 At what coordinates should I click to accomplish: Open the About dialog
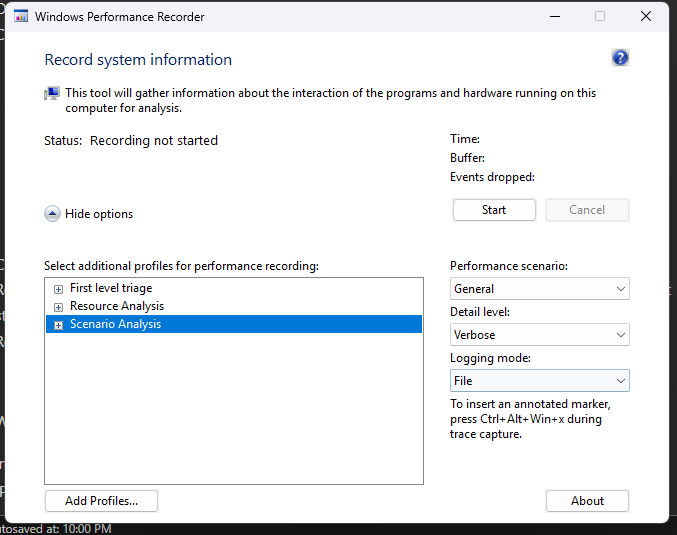click(x=587, y=501)
